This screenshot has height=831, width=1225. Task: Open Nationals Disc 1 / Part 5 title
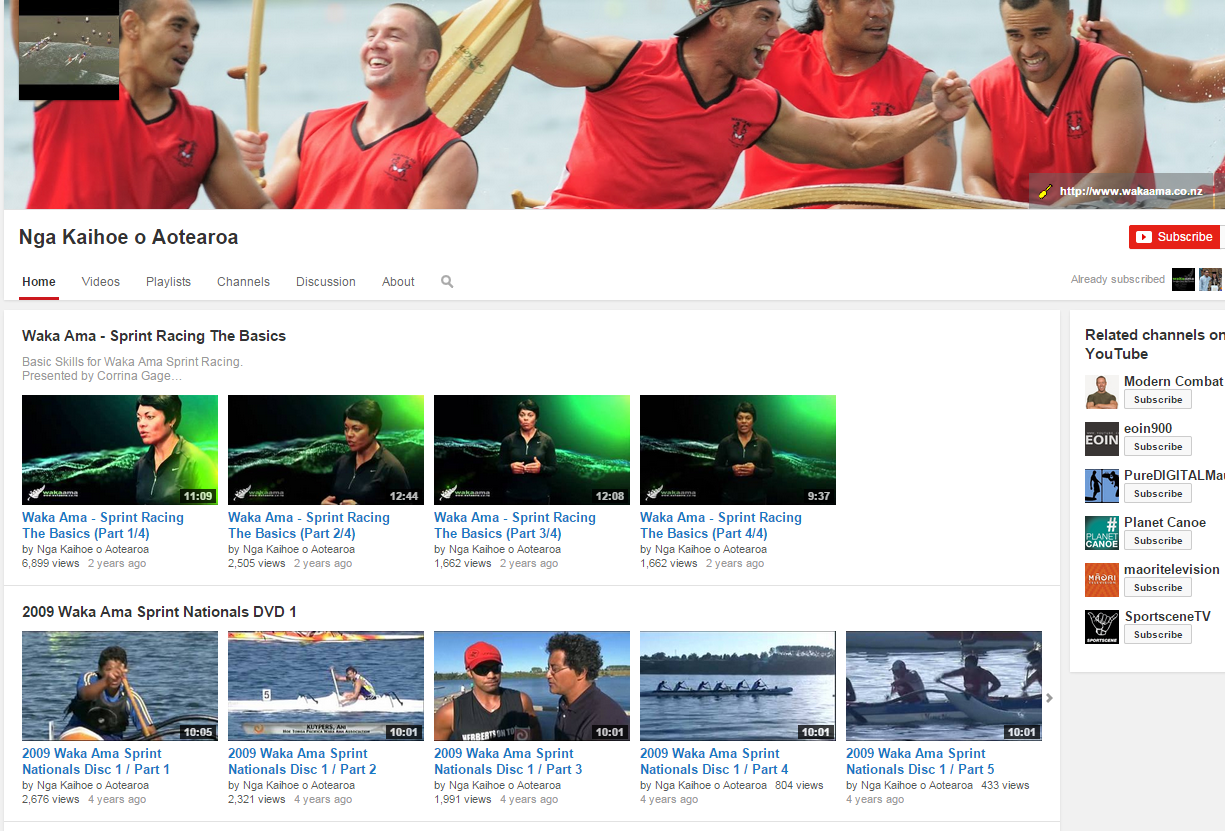[x=920, y=762]
